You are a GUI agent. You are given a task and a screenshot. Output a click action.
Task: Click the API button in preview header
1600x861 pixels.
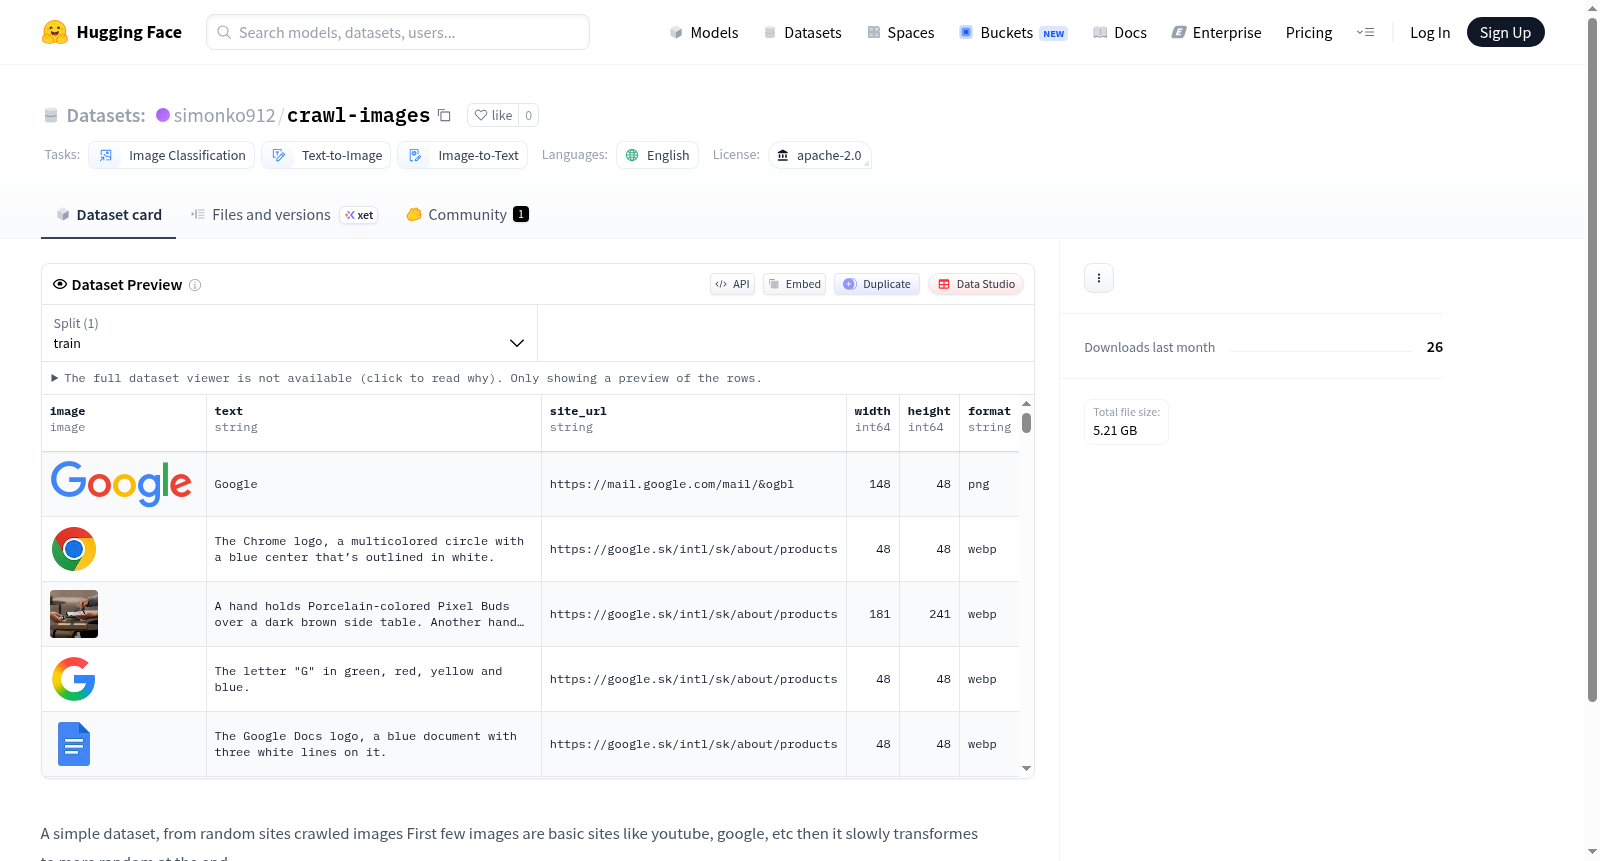732,284
